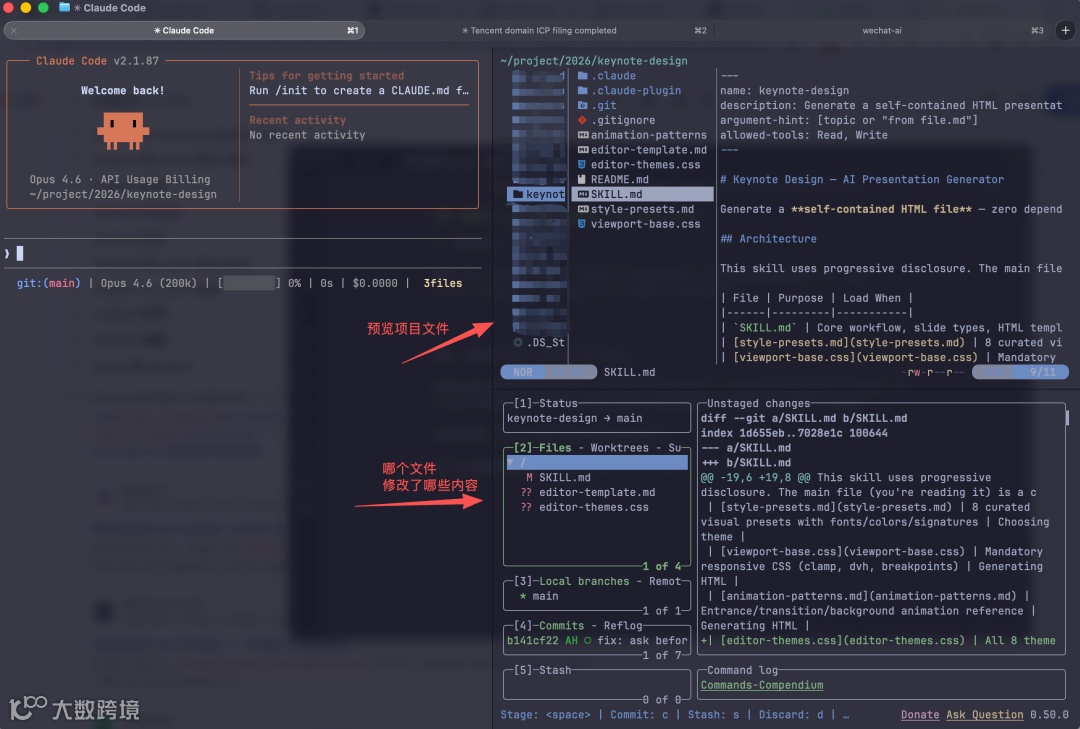Select the Reflog tab in Commits panel

click(x=623, y=626)
